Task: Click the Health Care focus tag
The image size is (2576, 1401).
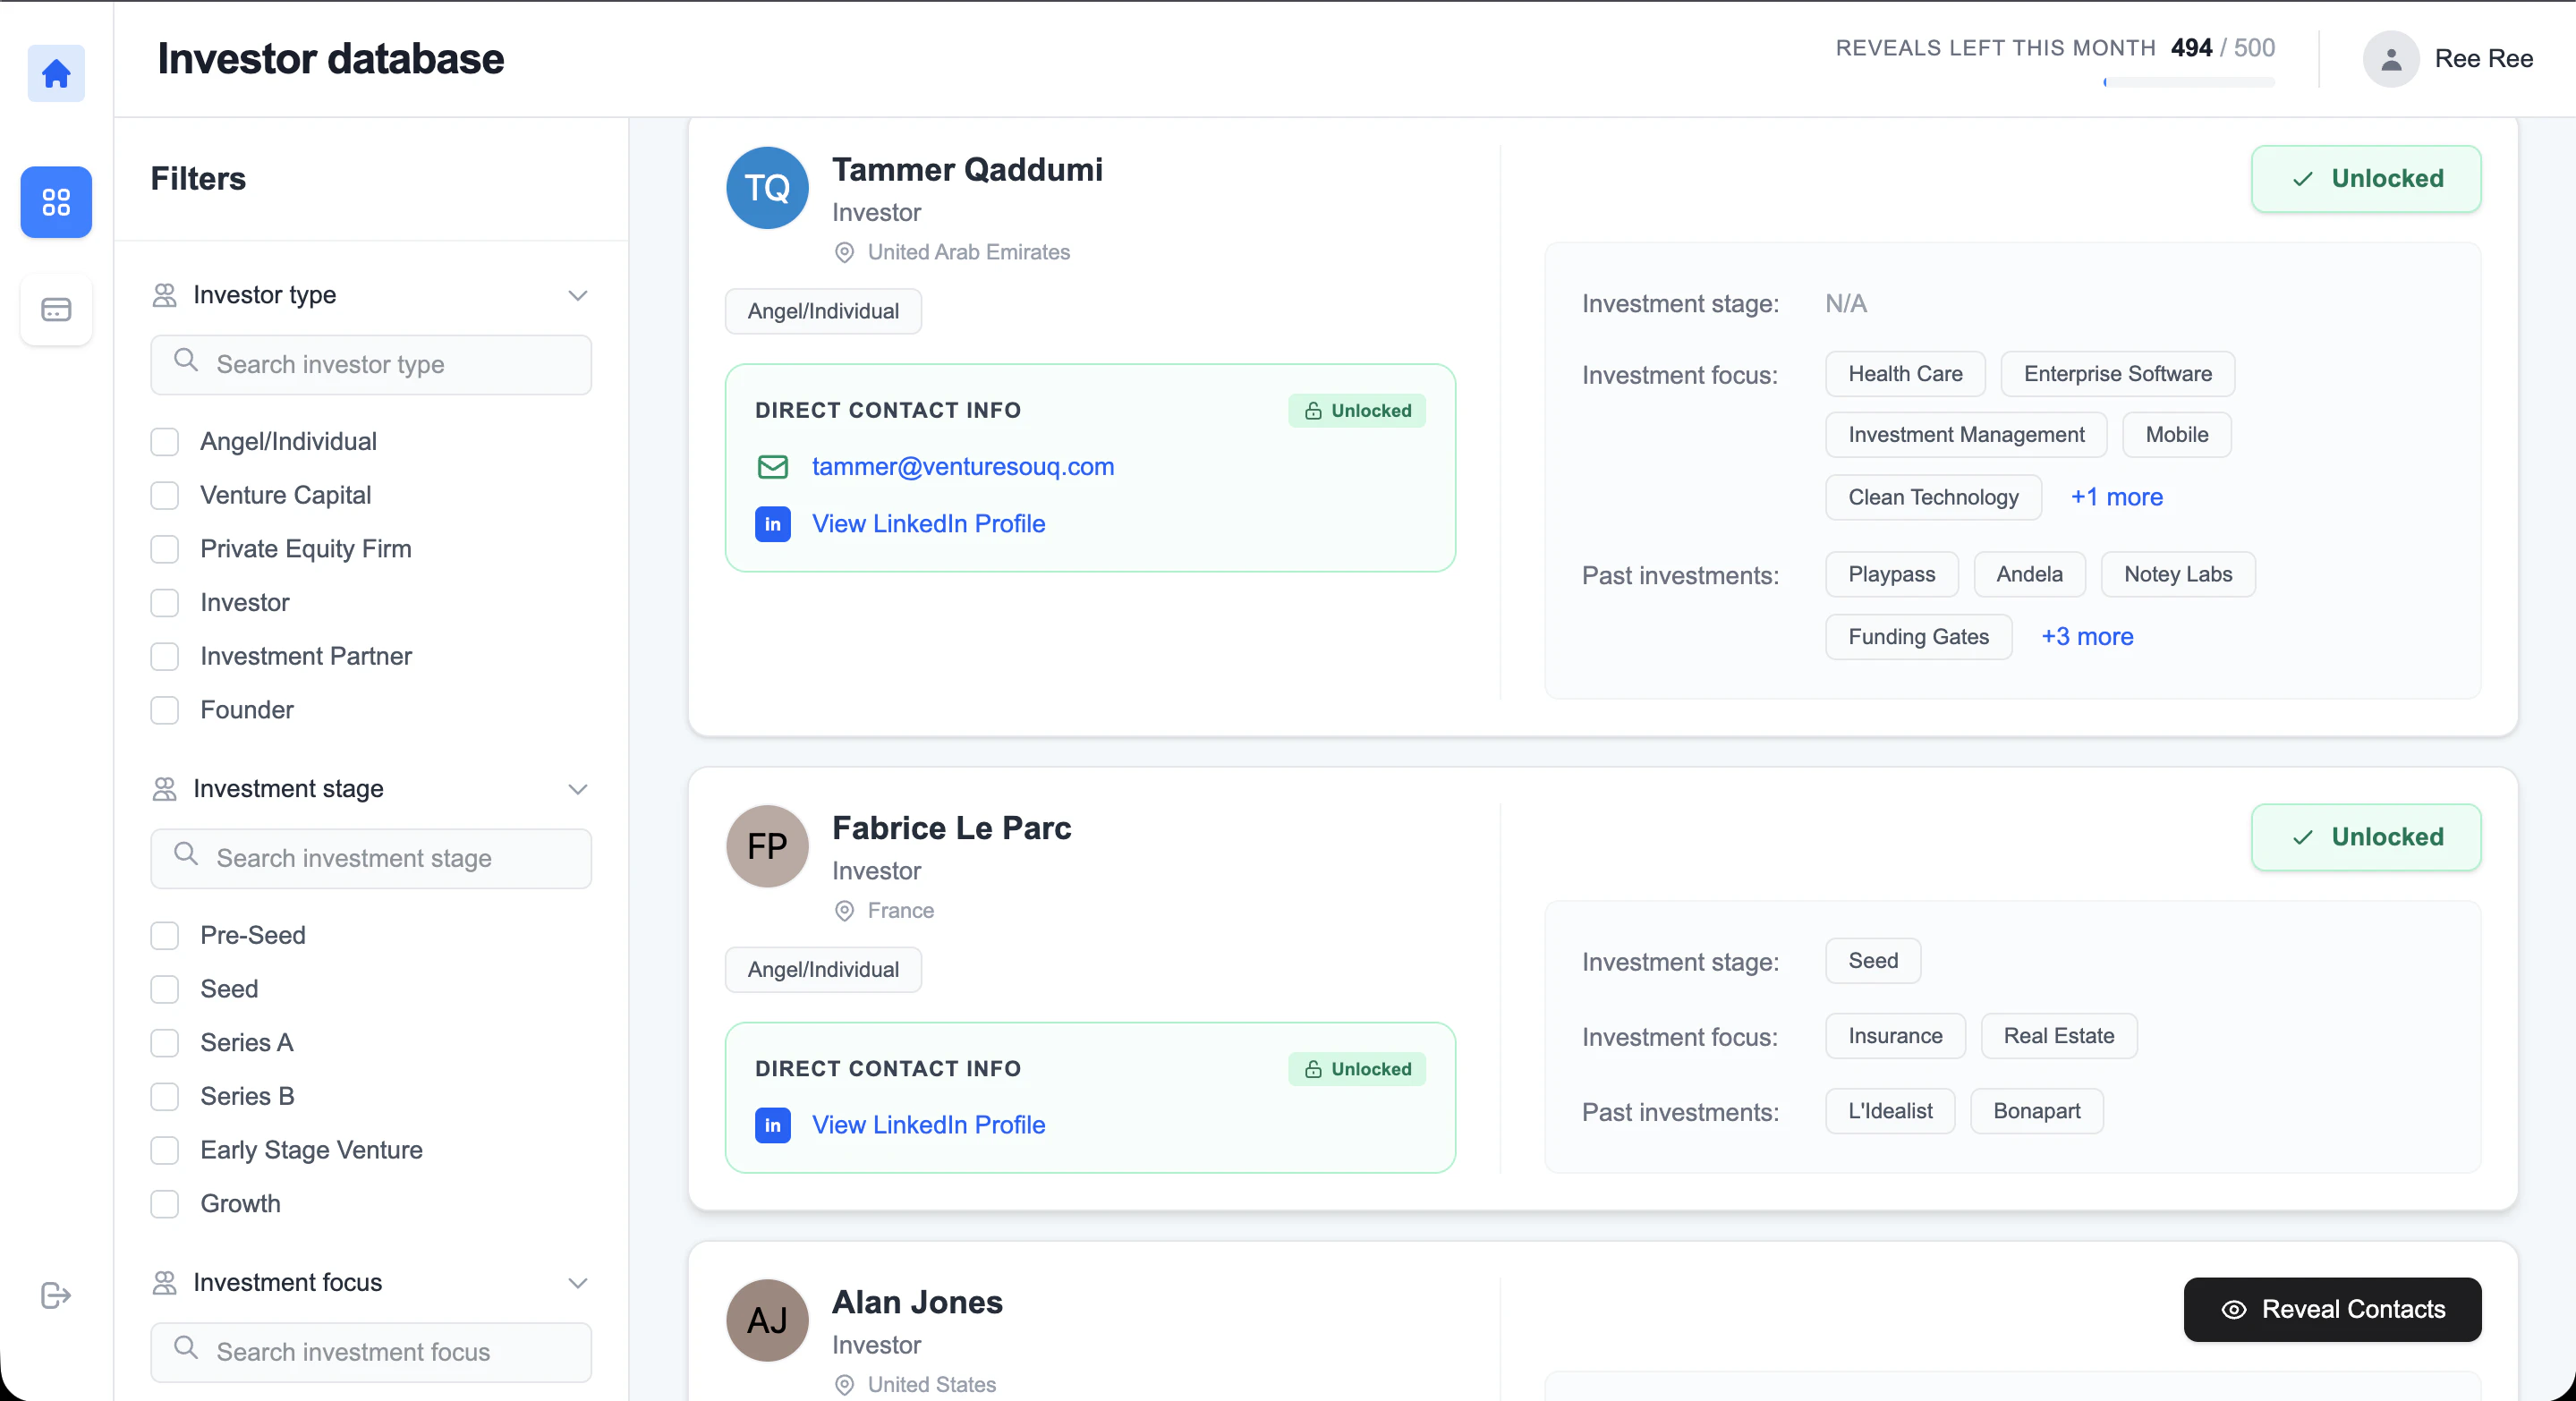Action: (1905, 374)
